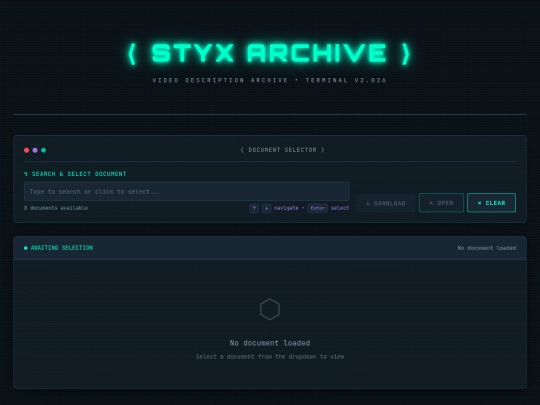
Task: Click the Download button
Action: 386,203
